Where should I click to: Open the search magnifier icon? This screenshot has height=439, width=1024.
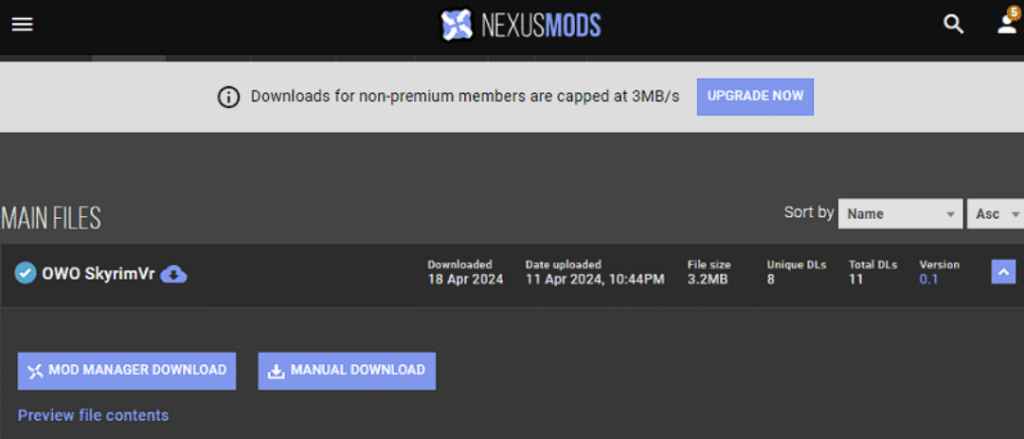[x=953, y=25]
